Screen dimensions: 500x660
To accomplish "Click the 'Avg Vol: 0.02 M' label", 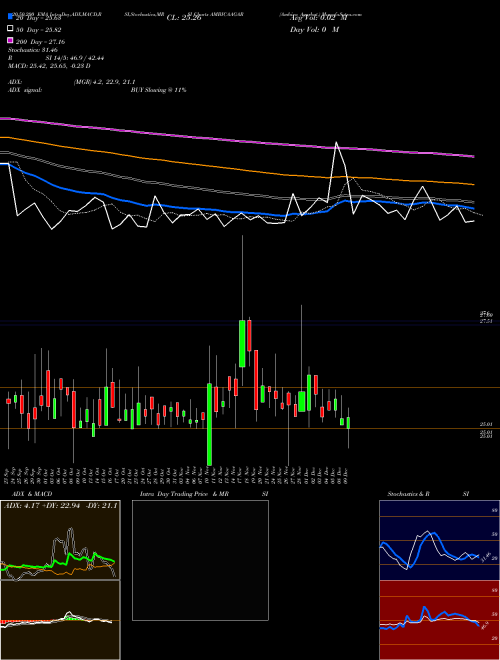I will click(x=318, y=18).
